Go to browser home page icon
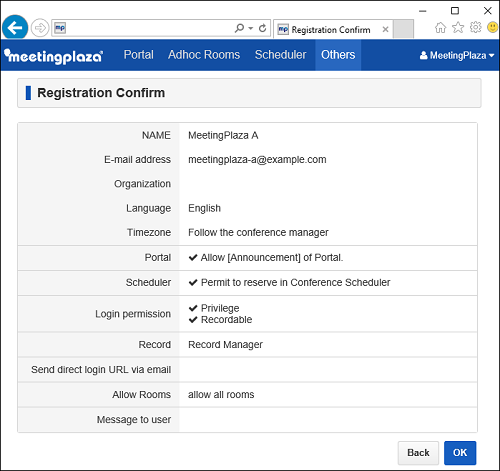Screen dimensions: 500x471 click(440, 28)
